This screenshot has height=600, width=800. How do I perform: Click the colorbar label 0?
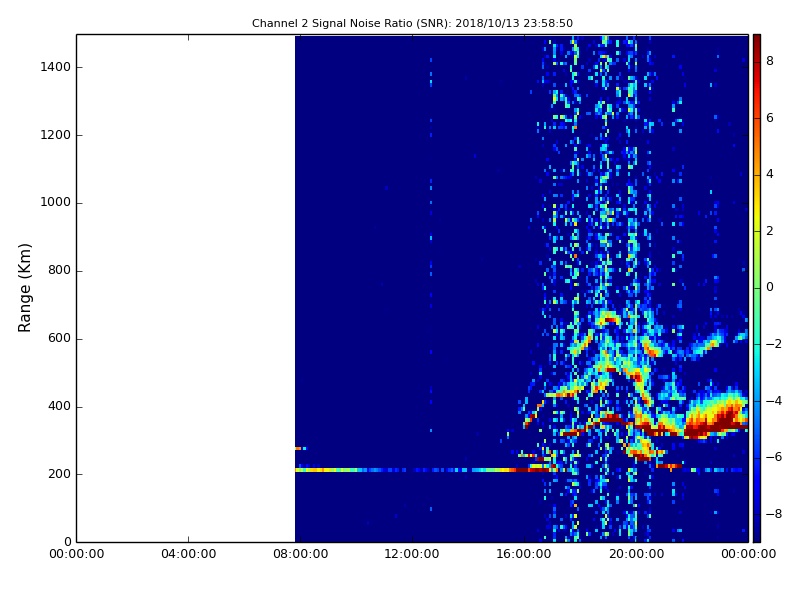click(x=770, y=287)
